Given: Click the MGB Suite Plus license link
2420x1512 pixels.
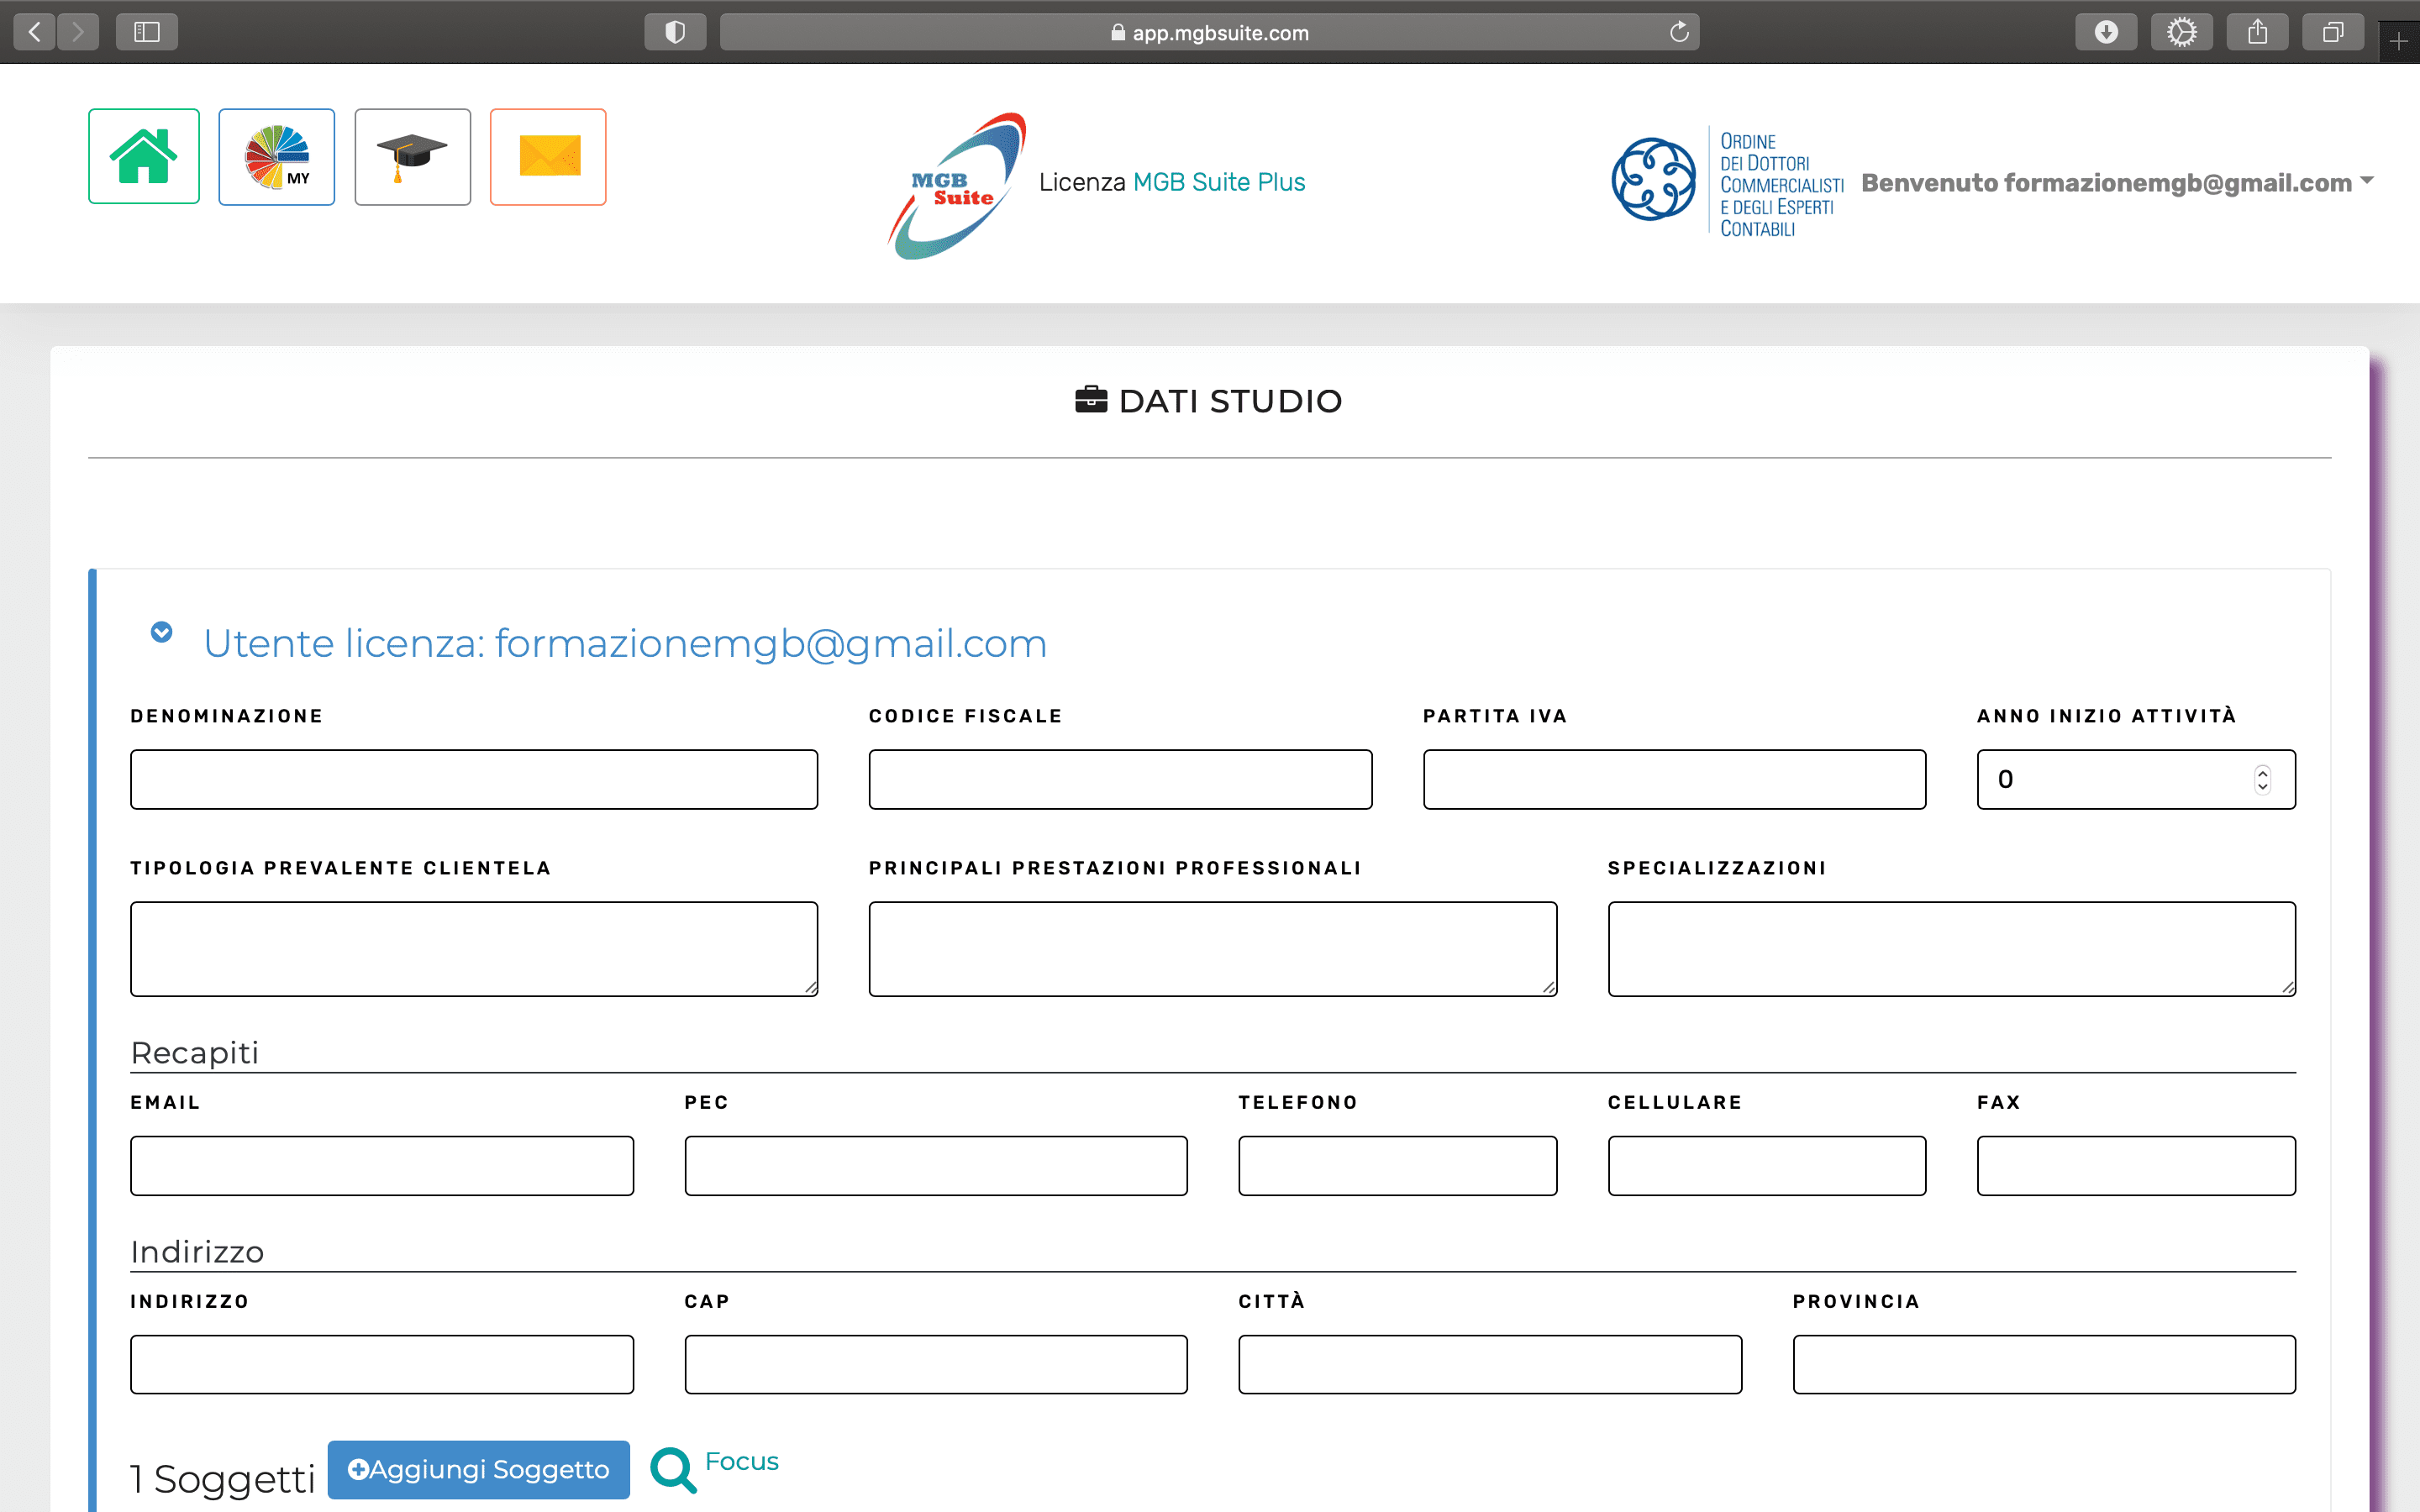Looking at the screenshot, I should [x=1219, y=182].
